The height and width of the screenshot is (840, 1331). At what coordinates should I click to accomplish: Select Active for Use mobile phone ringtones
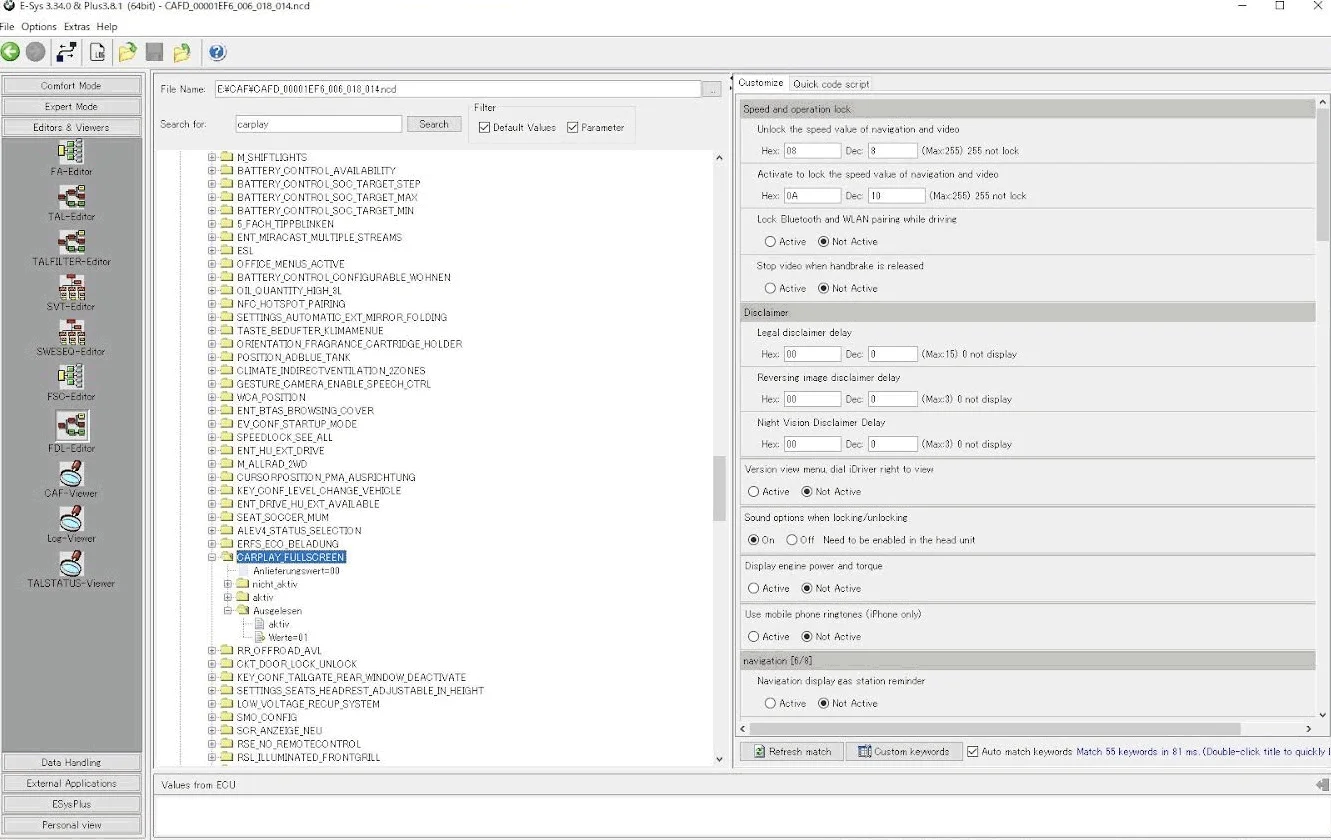tap(753, 636)
